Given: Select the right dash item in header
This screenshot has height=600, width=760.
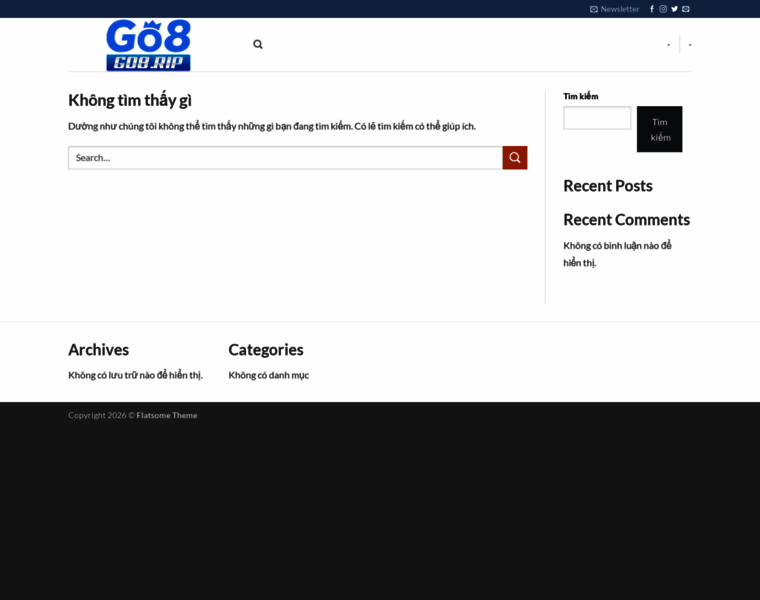Looking at the screenshot, I should (x=690, y=45).
